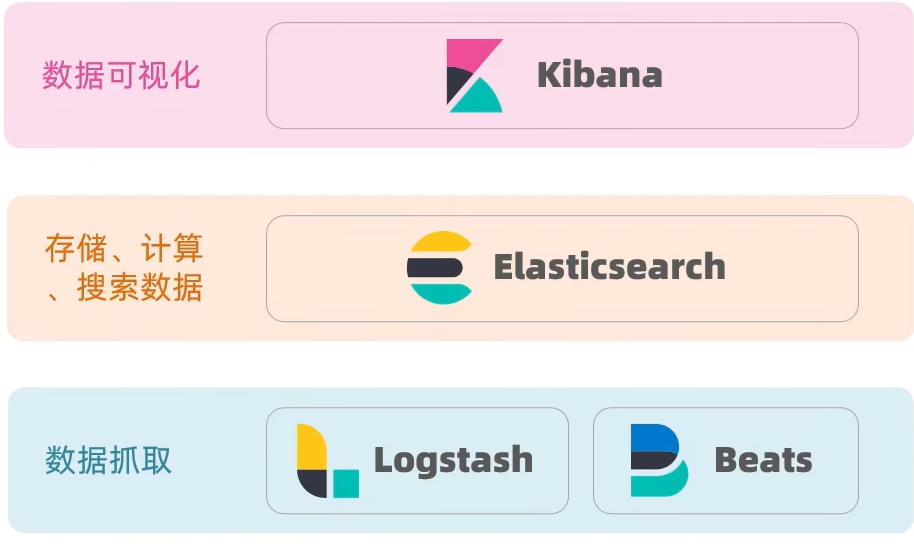Click the teal bottom of Elasticsearch logo

point(440,293)
